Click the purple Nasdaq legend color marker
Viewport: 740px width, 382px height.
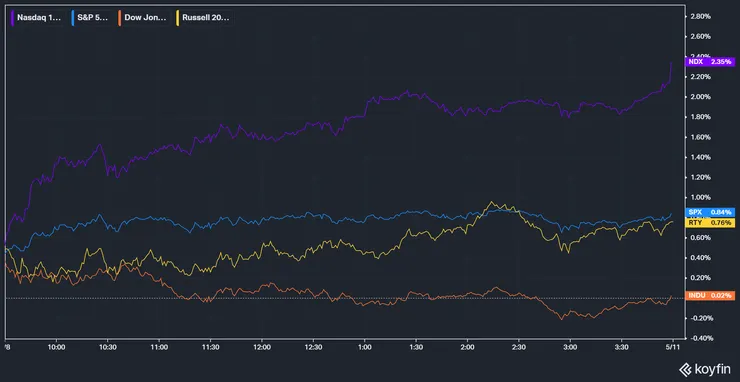(12, 18)
